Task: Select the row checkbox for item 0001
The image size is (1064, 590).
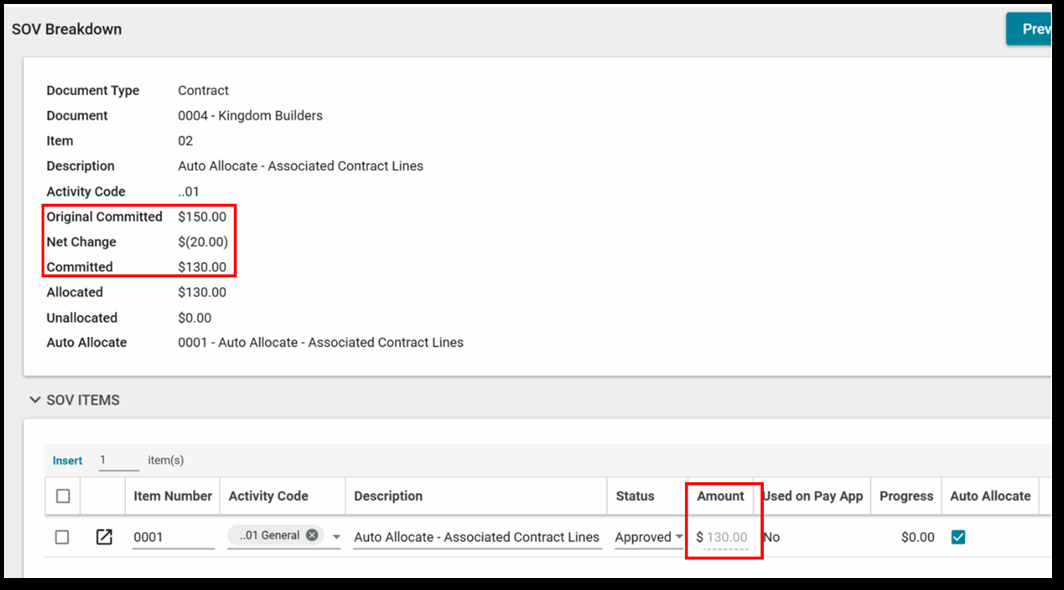Action: (62, 537)
